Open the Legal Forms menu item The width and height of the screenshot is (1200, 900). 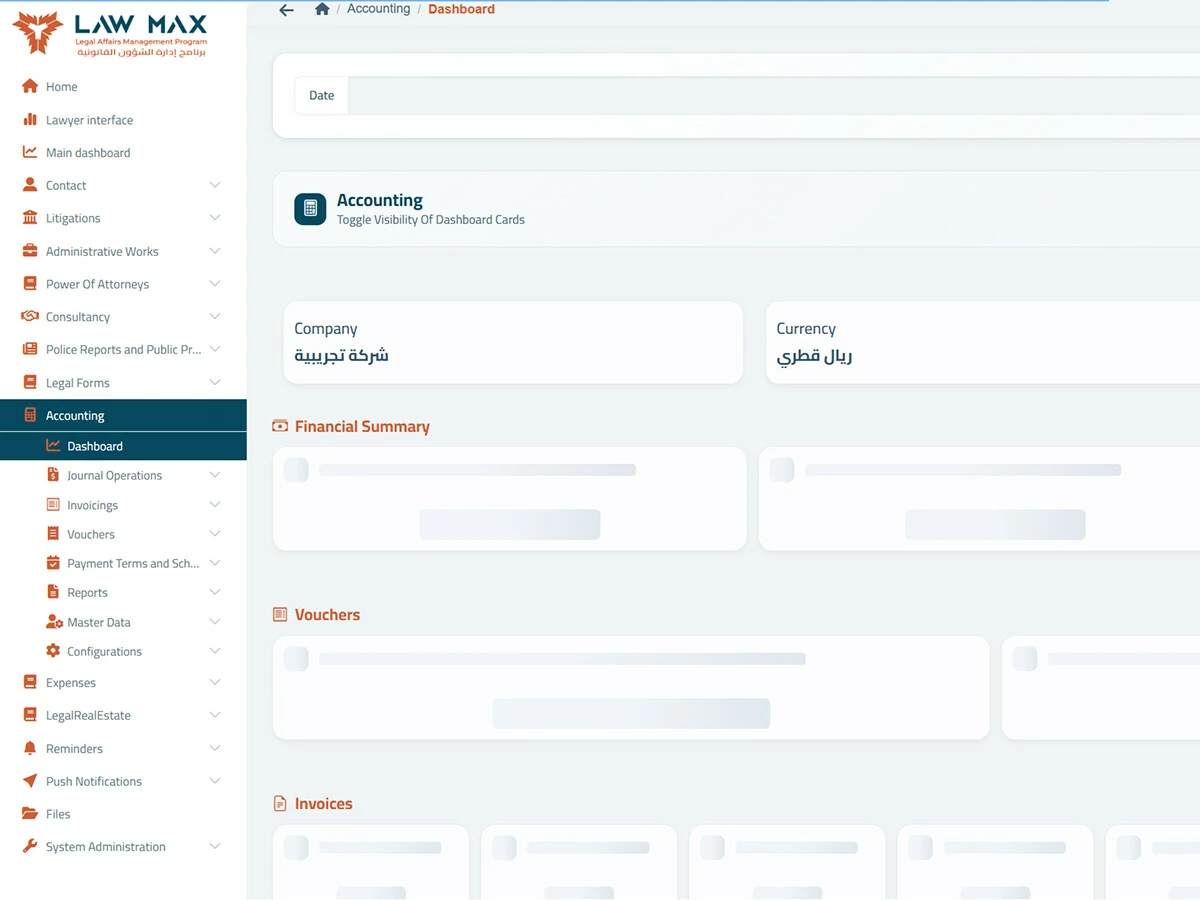point(123,383)
